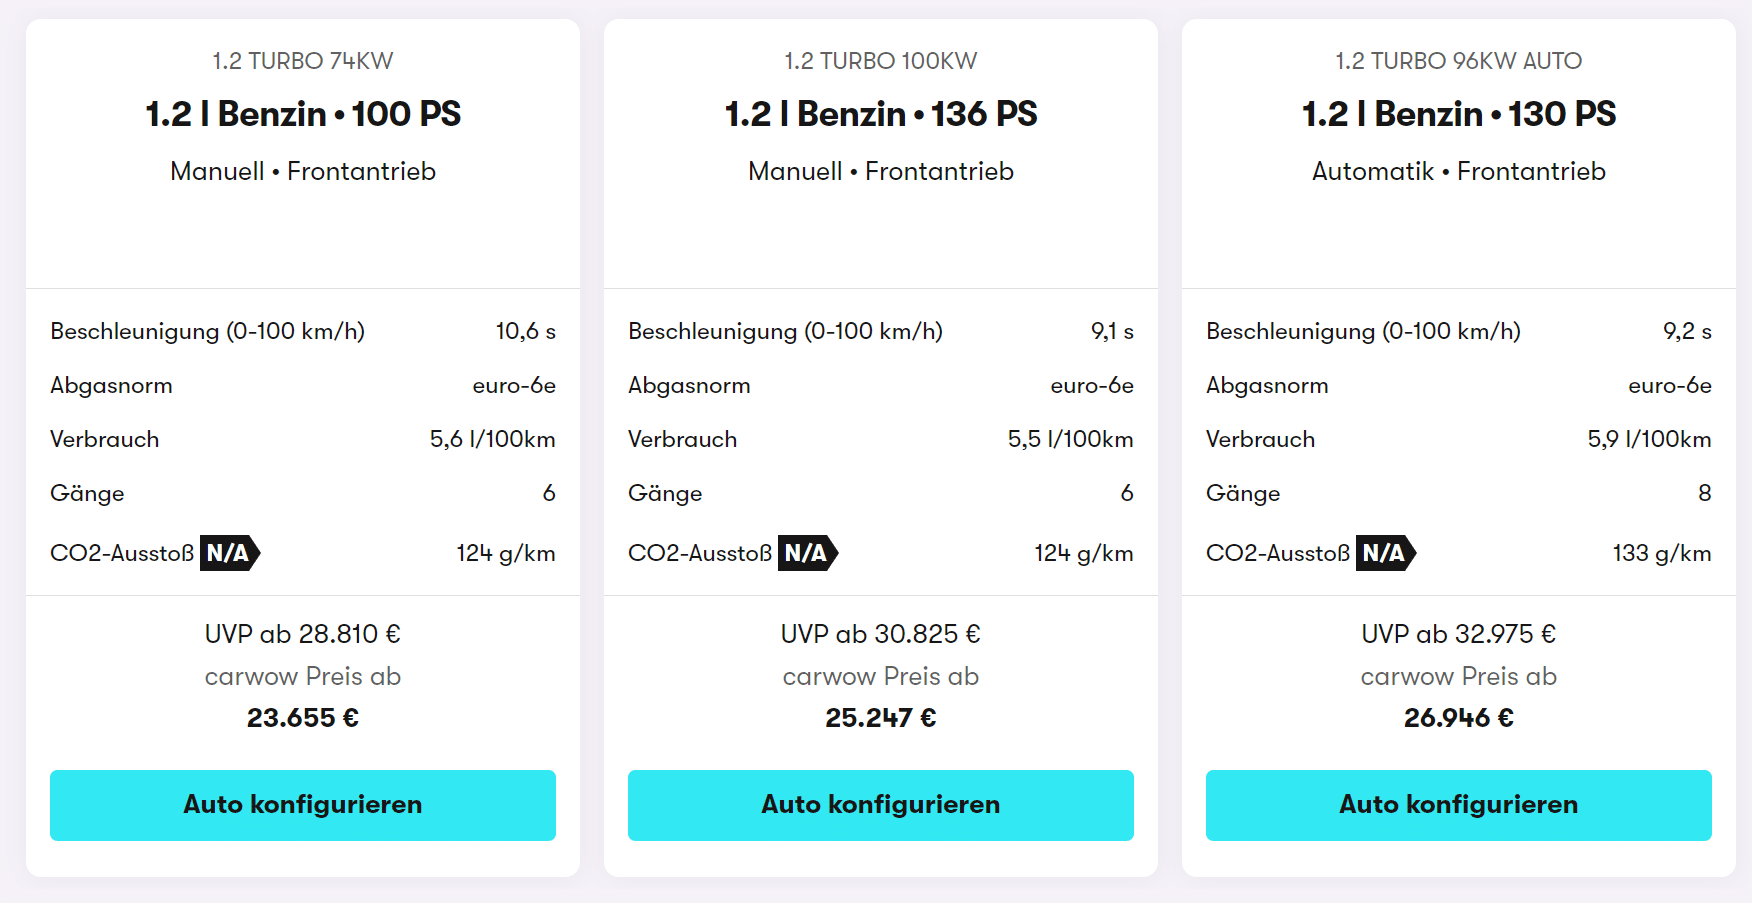Click N/A CO2 badge on 130 PS card
The image size is (1752, 903).
1386,553
